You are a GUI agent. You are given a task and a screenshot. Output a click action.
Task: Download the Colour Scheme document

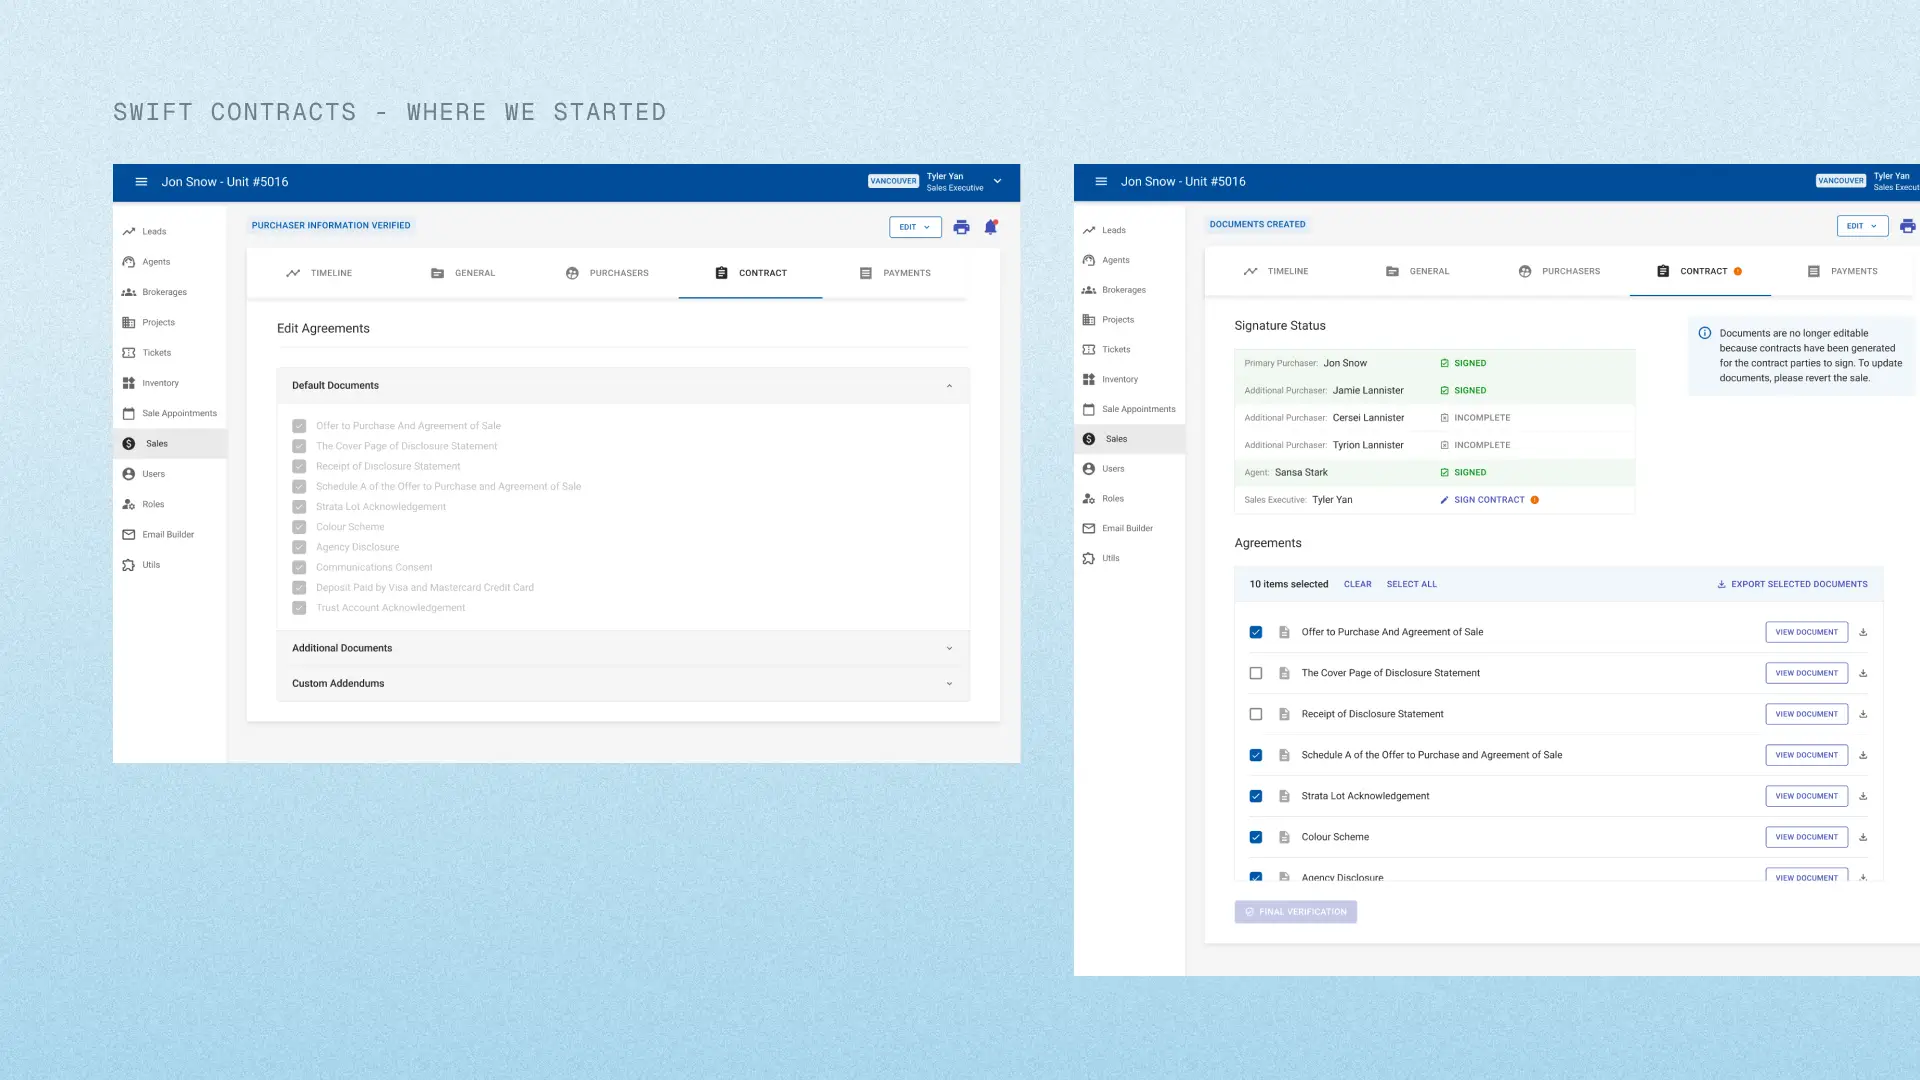coord(1863,837)
